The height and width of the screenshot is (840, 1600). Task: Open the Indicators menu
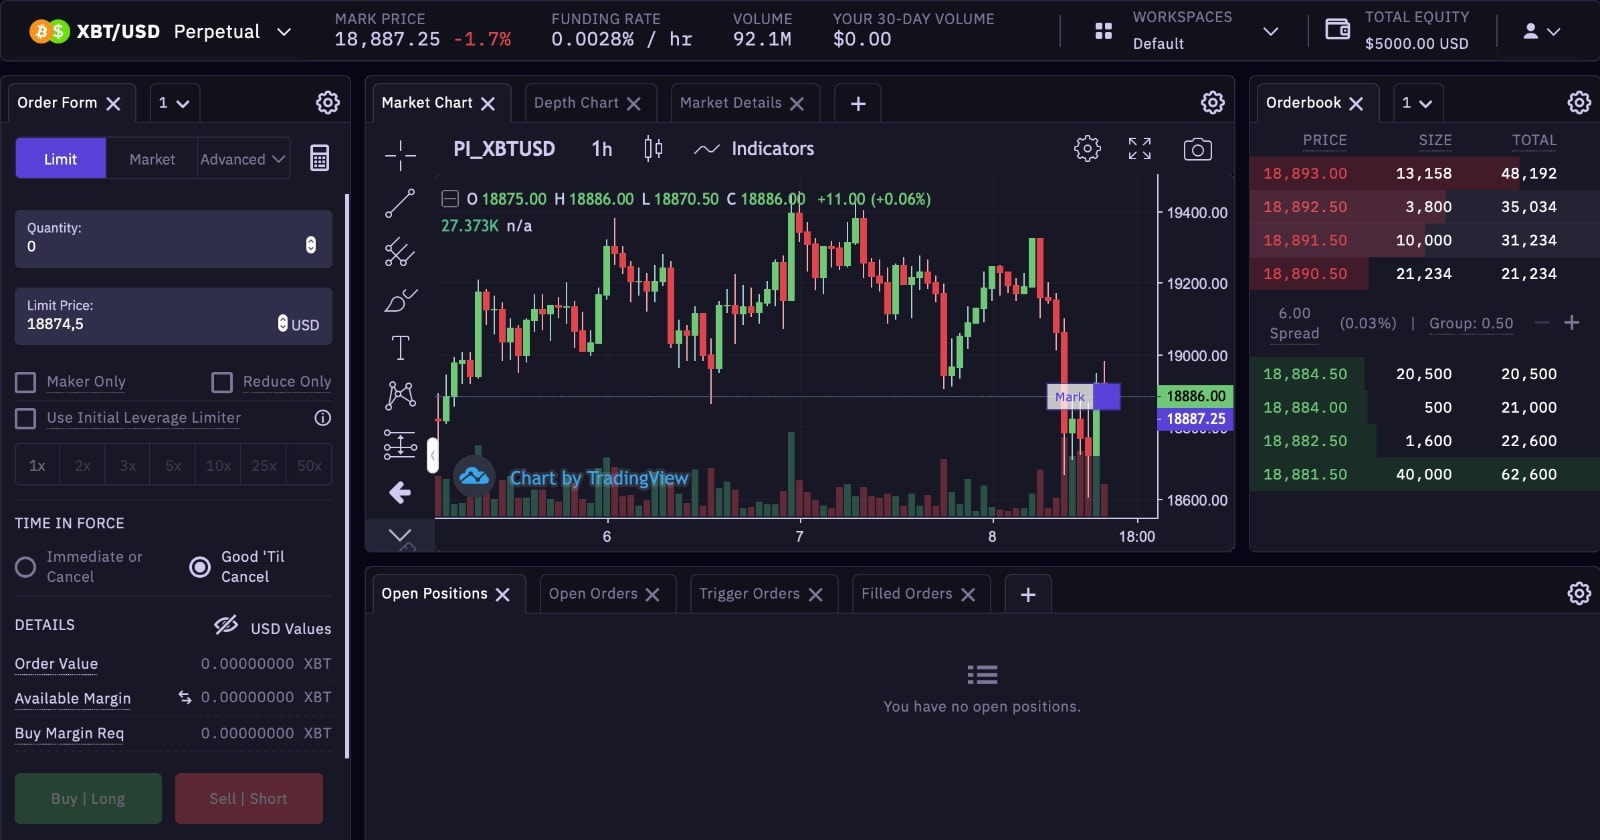tap(755, 149)
